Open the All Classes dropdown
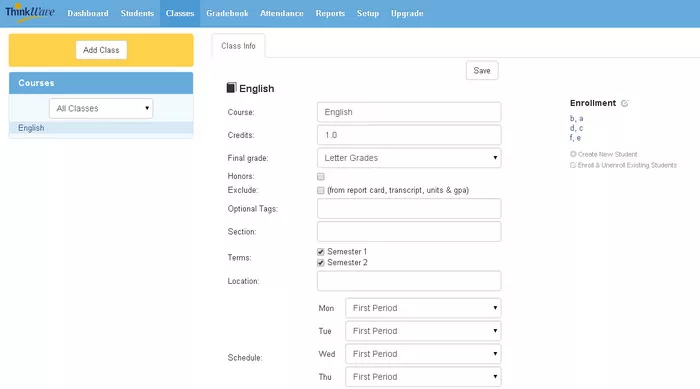The image size is (700, 389). click(101, 109)
